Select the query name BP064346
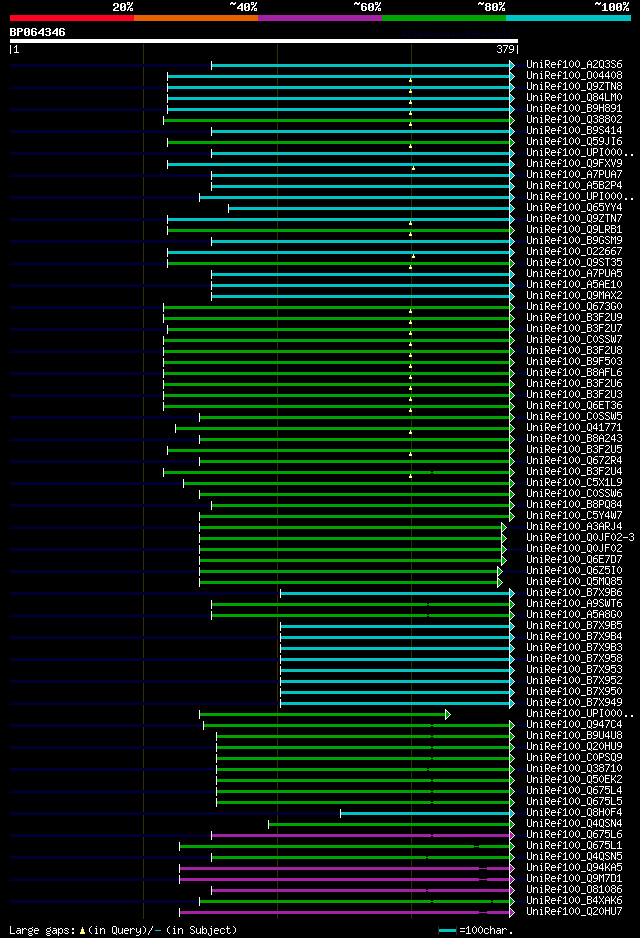 [x=38, y=32]
